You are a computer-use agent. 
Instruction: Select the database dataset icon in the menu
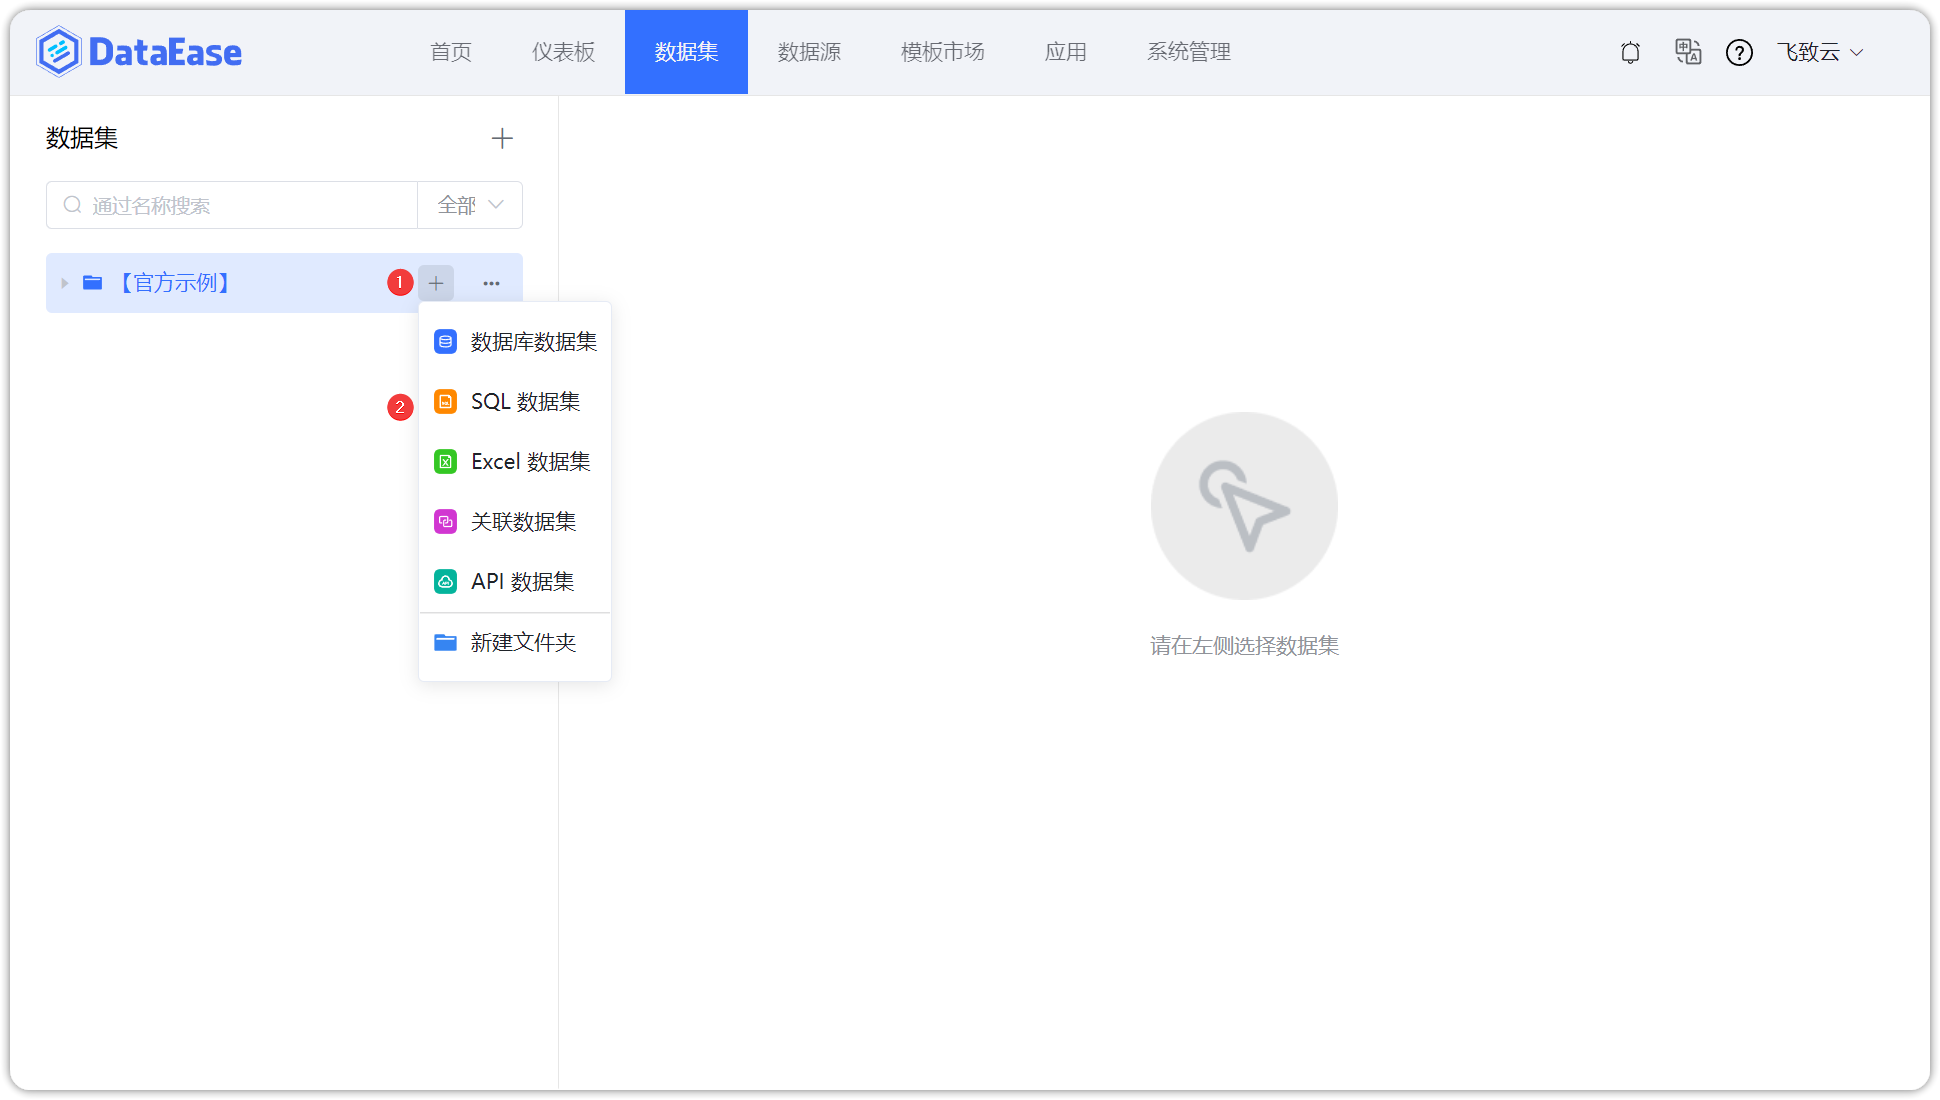tap(444, 341)
